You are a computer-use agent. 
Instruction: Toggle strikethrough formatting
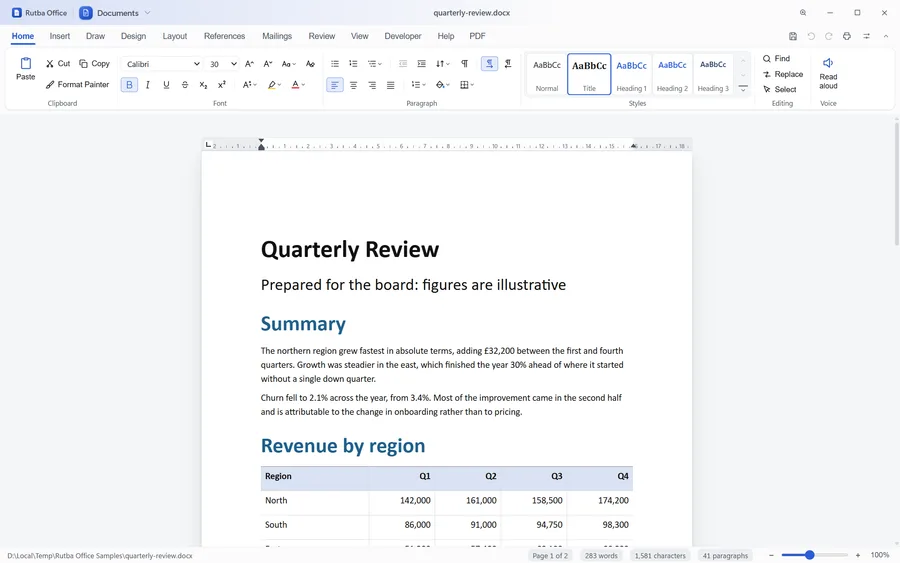pyautogui.click(x=185, y=85)
